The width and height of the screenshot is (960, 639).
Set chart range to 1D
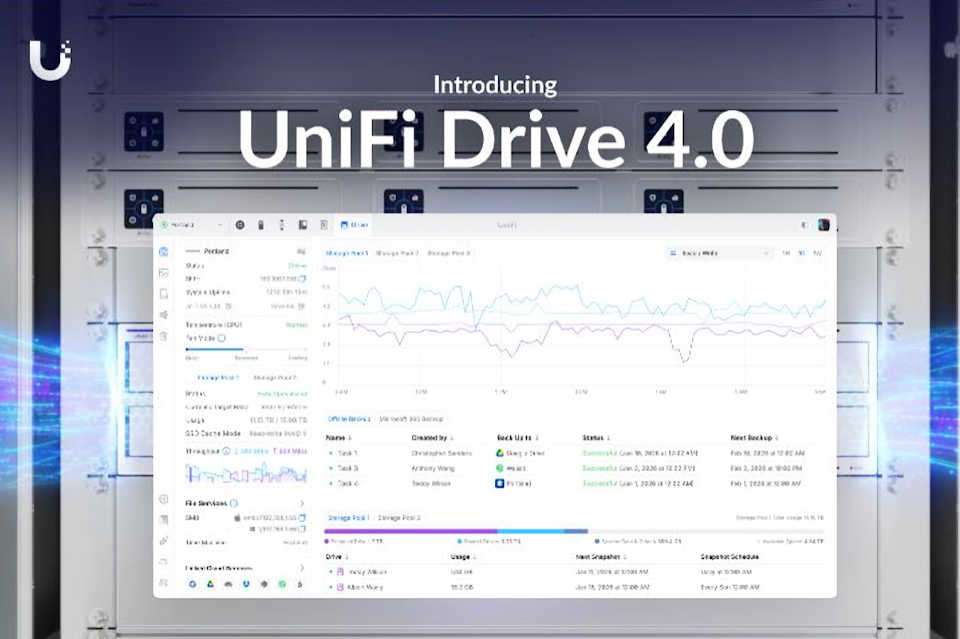coord(801,253)
